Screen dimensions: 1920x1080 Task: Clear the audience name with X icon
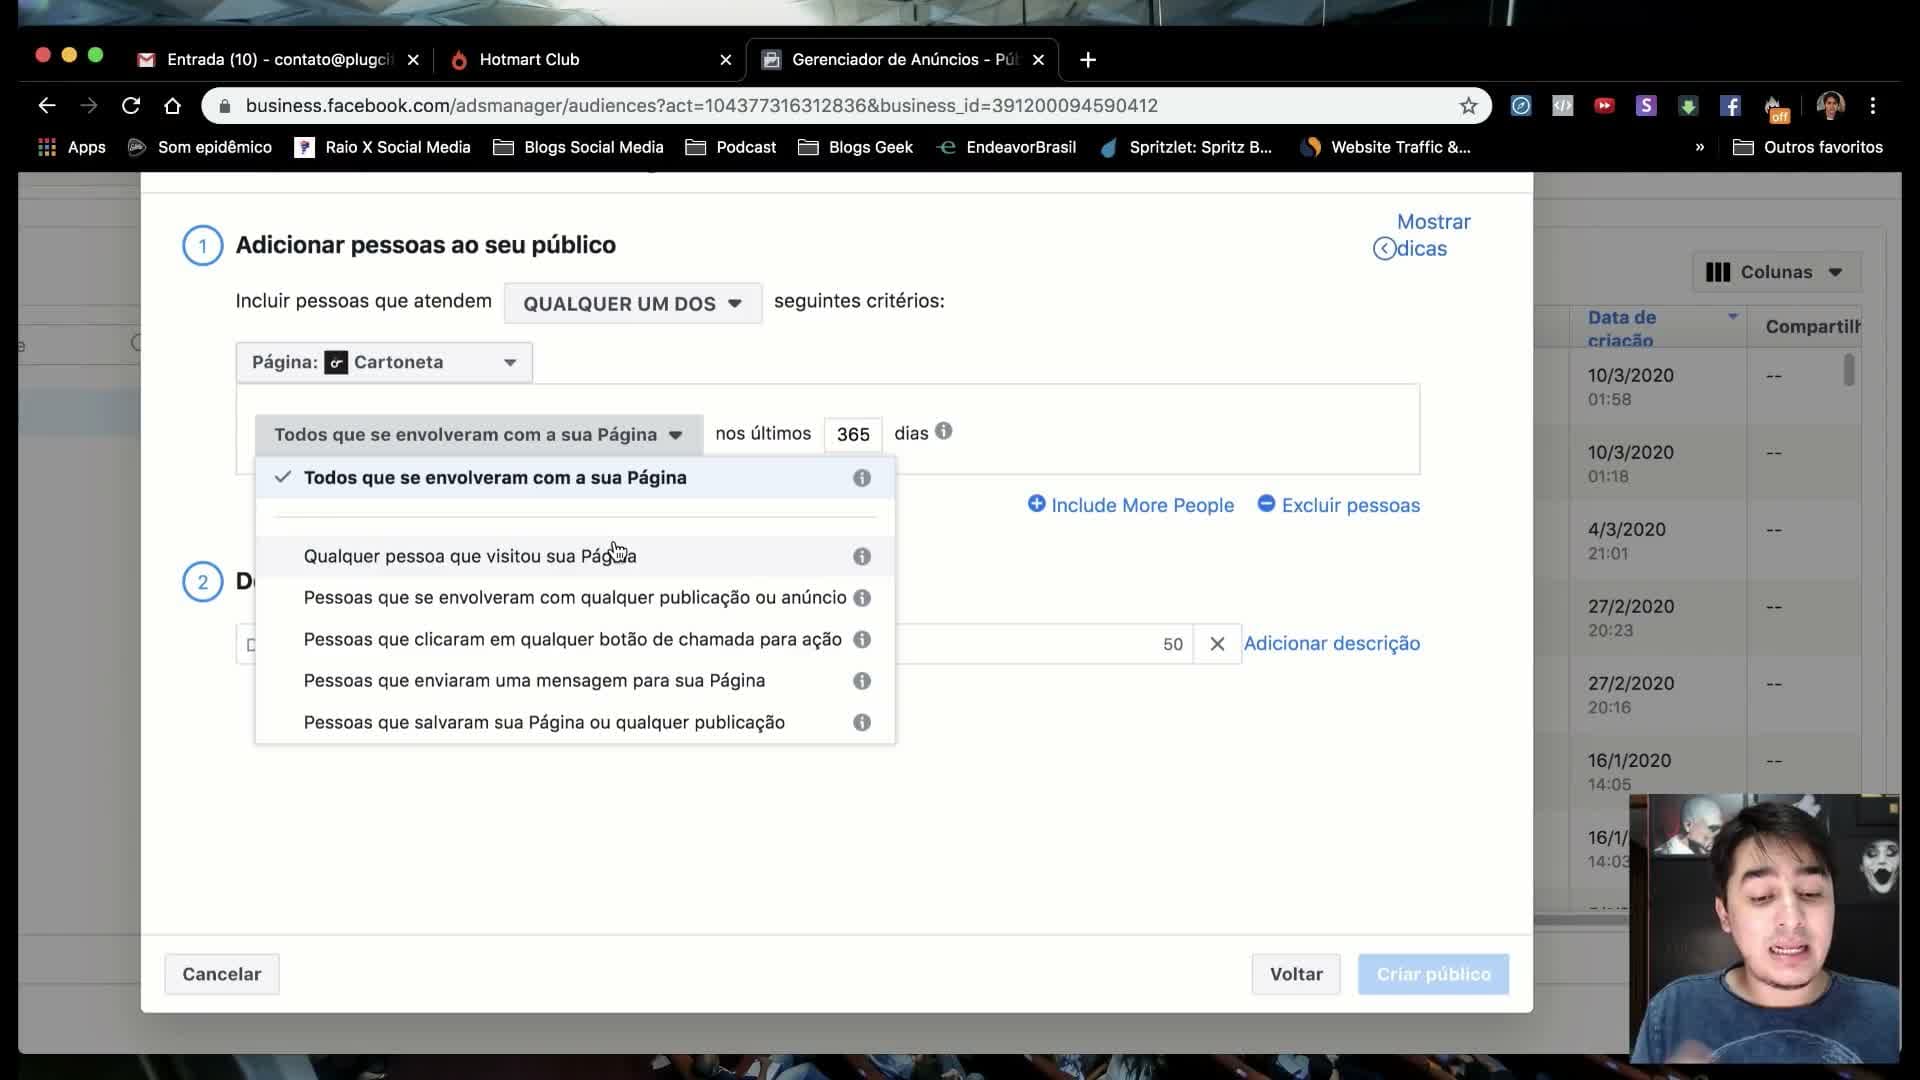(1217, 644)
